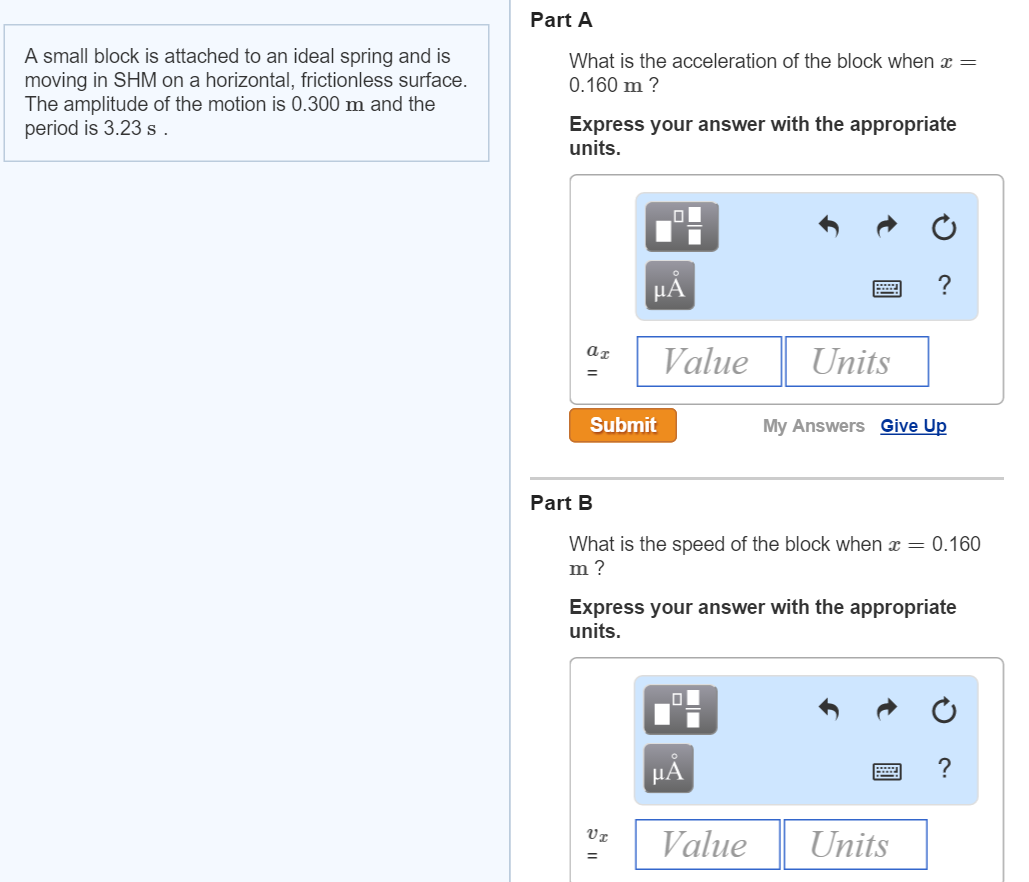Image resolution: width=1029 pixels, height=882 pixels.
Task: Open the symbols (µÅ) palette in Part A
Action: point(669,286)
